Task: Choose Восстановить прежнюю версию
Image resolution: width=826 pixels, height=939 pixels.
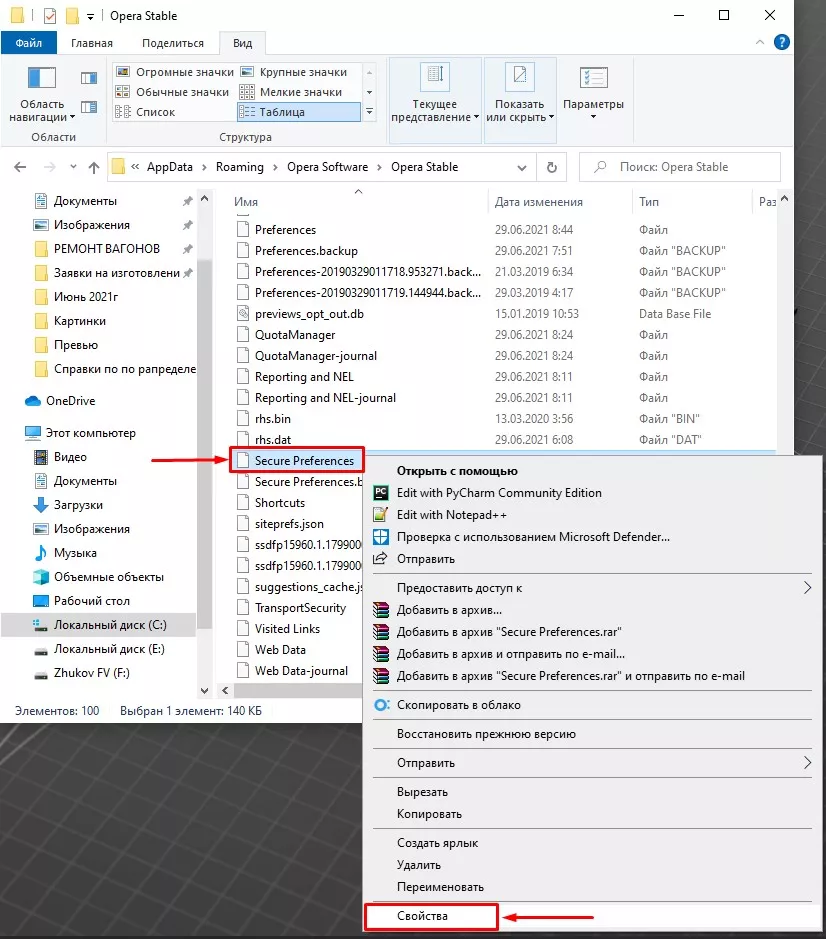Action: 486,734
